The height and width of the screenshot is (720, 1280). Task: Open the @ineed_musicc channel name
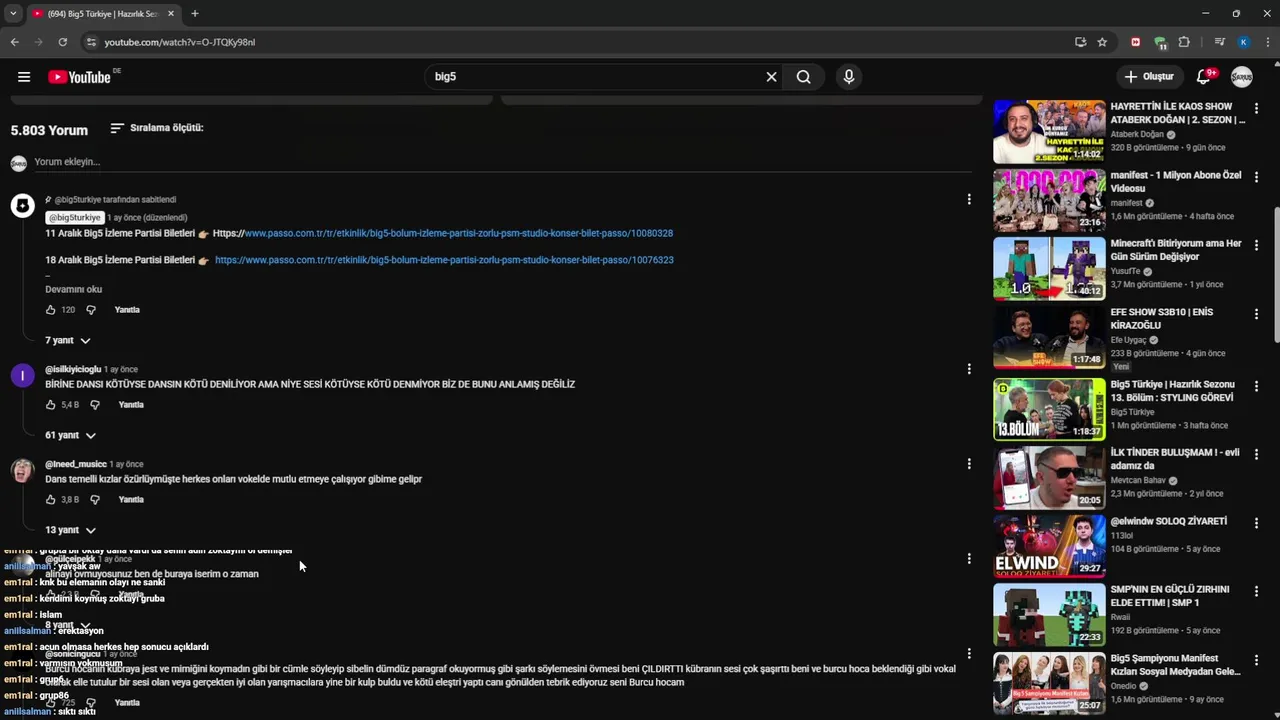[x=76, y=465]
